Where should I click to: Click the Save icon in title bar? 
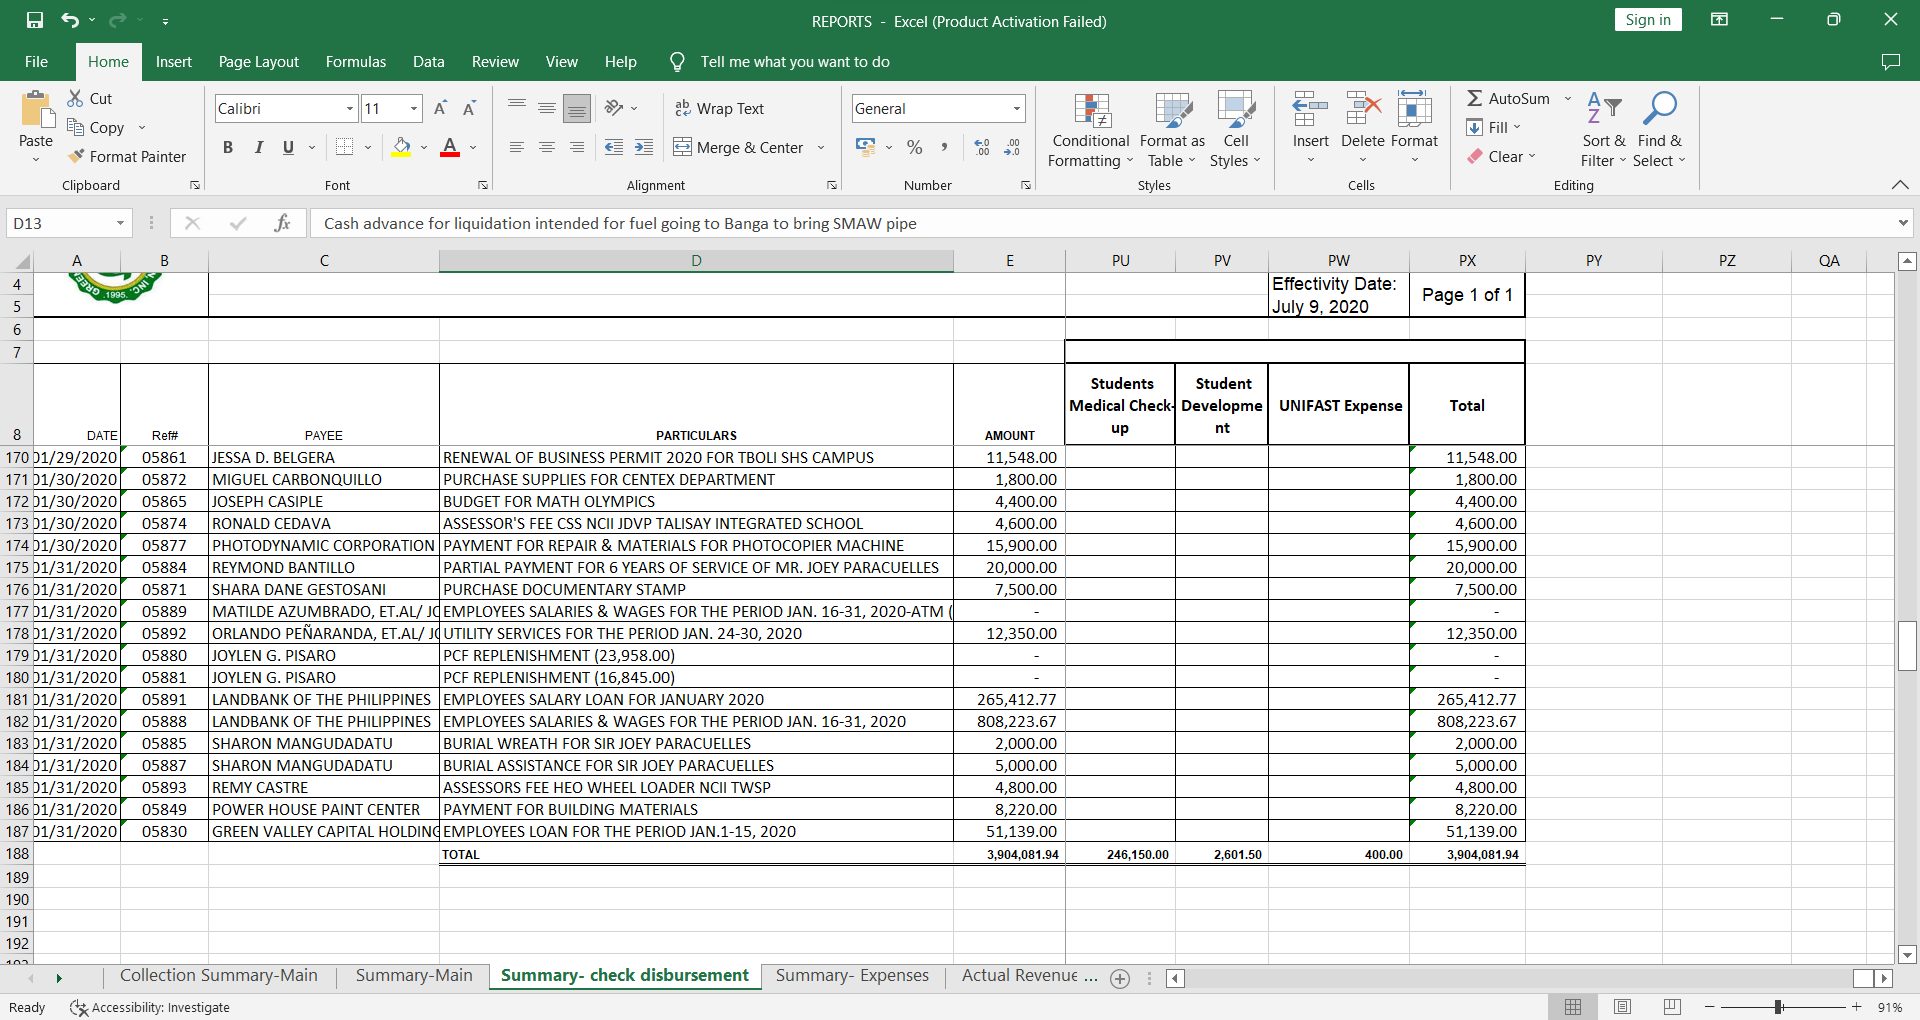(x=35, y=20)
